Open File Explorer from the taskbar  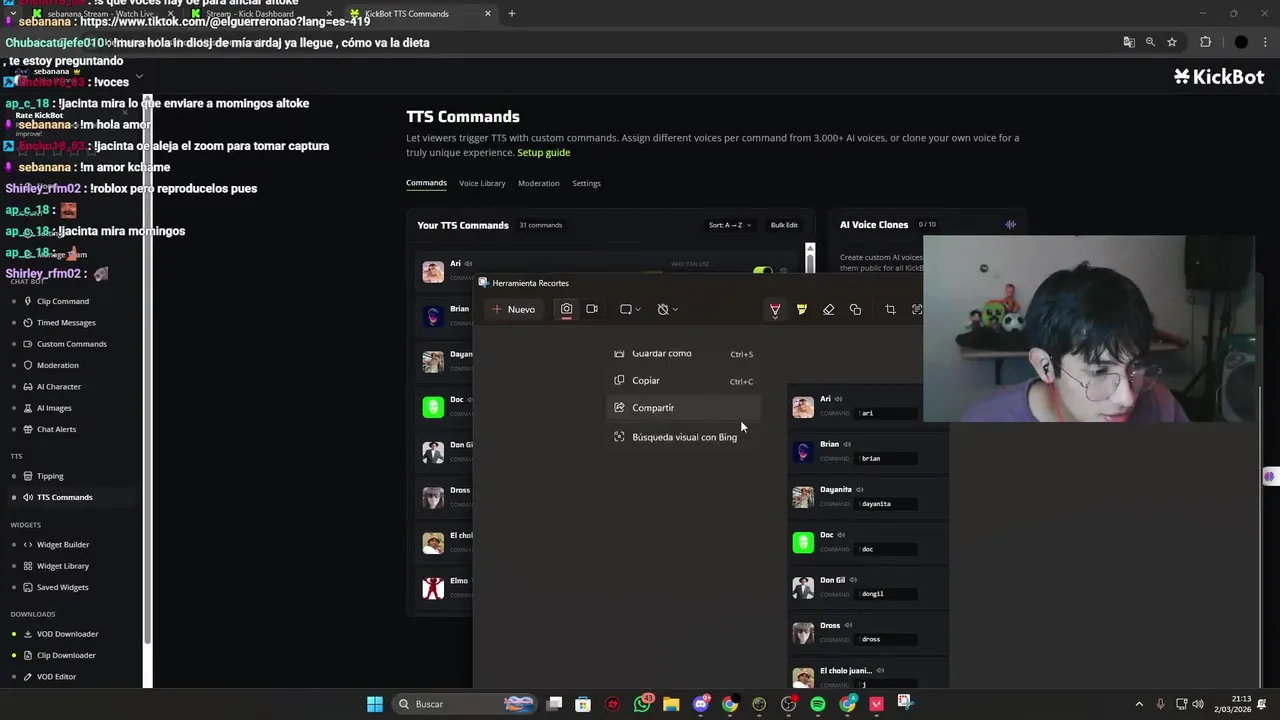[x=671, y=704]
